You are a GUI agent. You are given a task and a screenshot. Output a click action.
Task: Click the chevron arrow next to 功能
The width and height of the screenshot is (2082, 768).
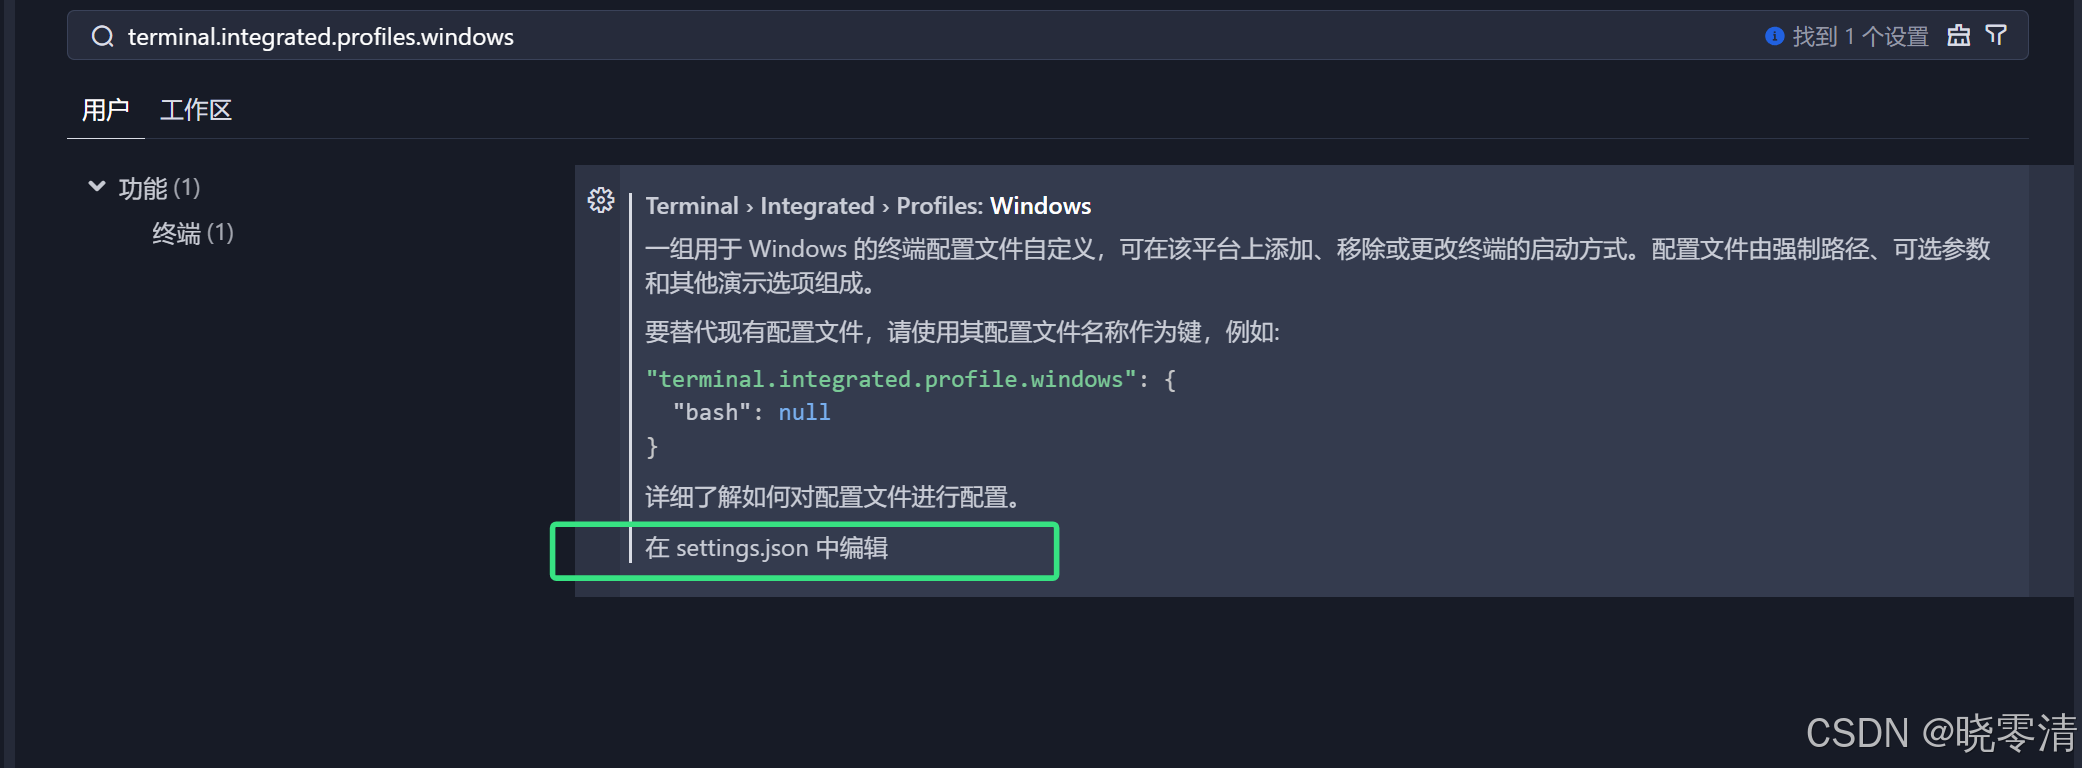pyautogui.click(x=97, y=186)
